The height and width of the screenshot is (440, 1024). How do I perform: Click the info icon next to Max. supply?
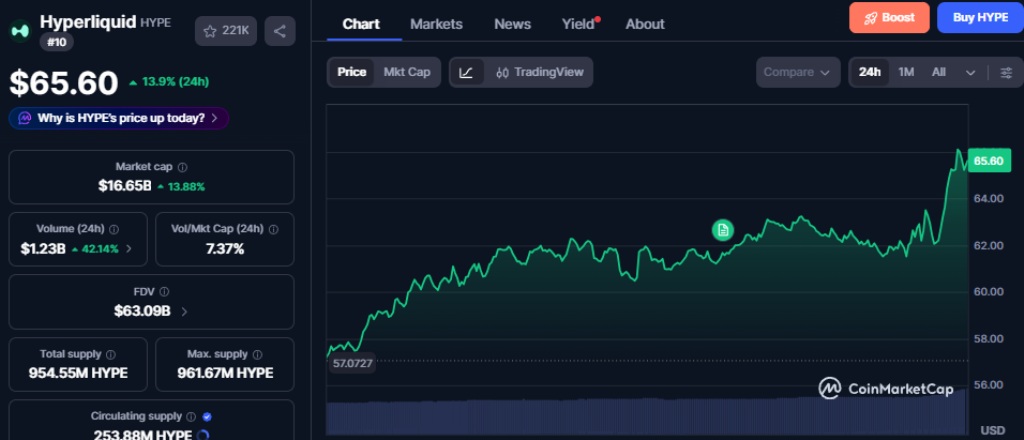(257, 354)
